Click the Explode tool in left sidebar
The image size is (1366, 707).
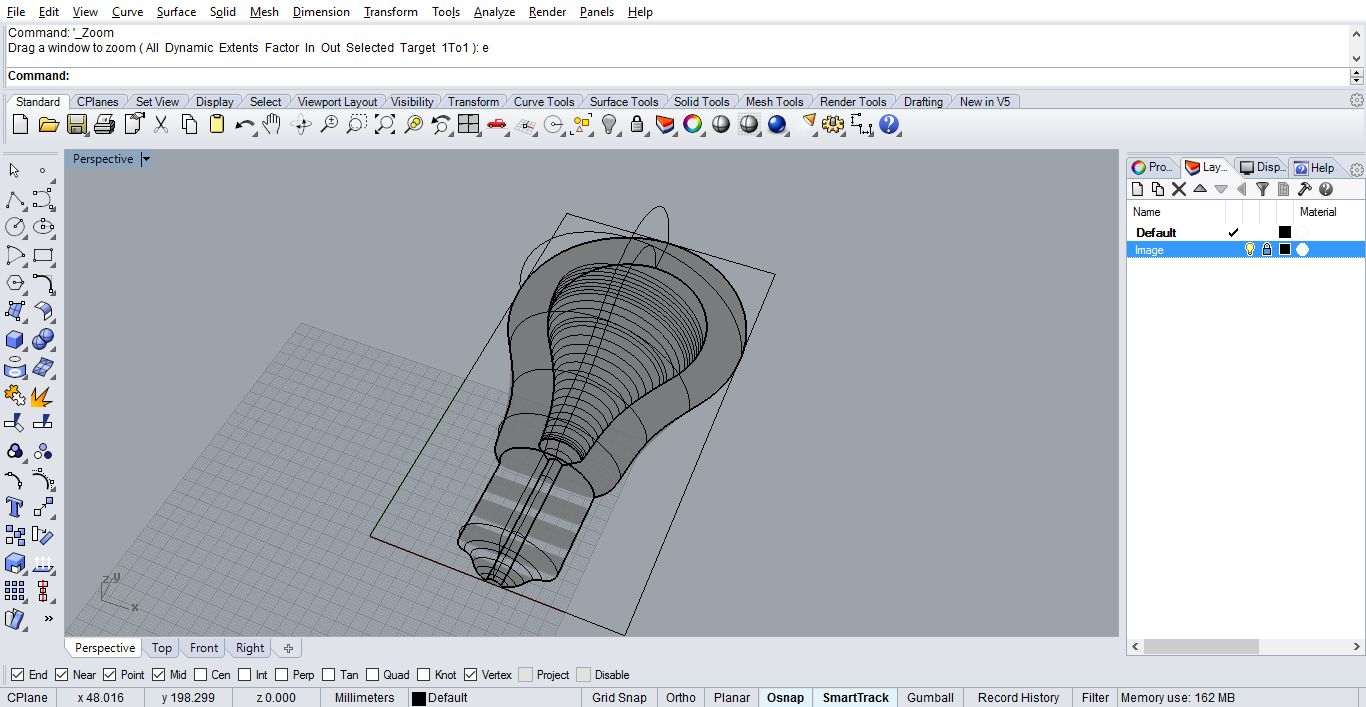pyautogui.click(x=42, y=396)
